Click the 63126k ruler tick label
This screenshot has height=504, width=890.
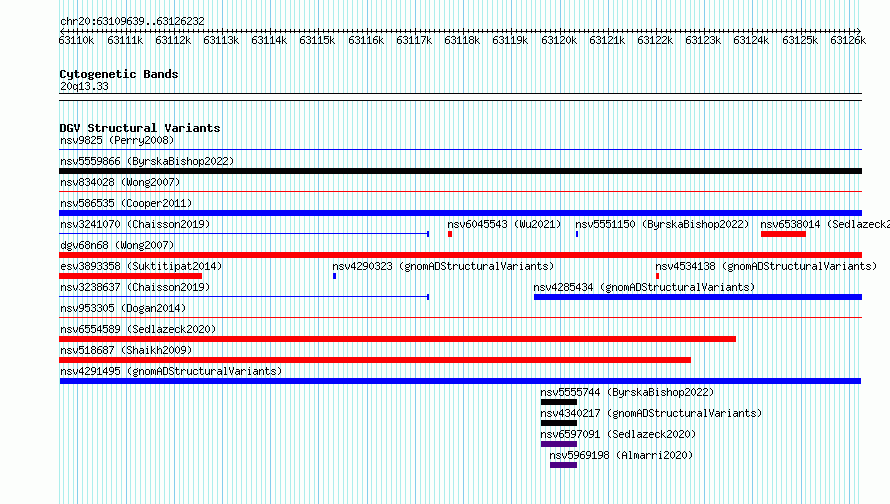point(848,40)
